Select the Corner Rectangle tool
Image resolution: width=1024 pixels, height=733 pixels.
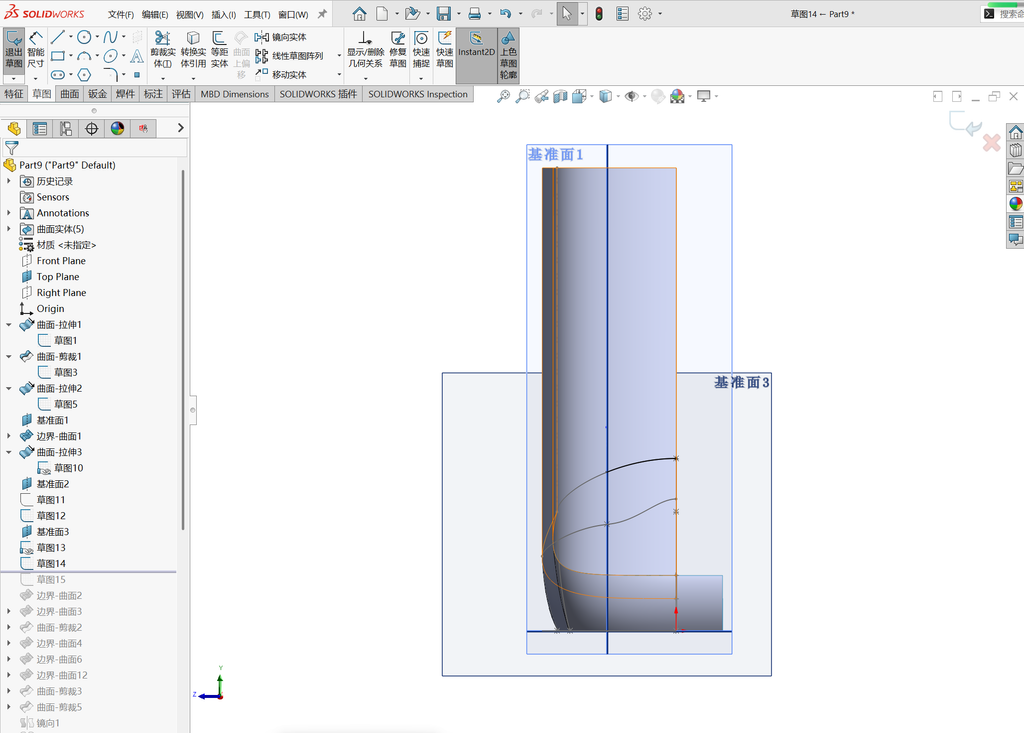[x=57, y=56]
